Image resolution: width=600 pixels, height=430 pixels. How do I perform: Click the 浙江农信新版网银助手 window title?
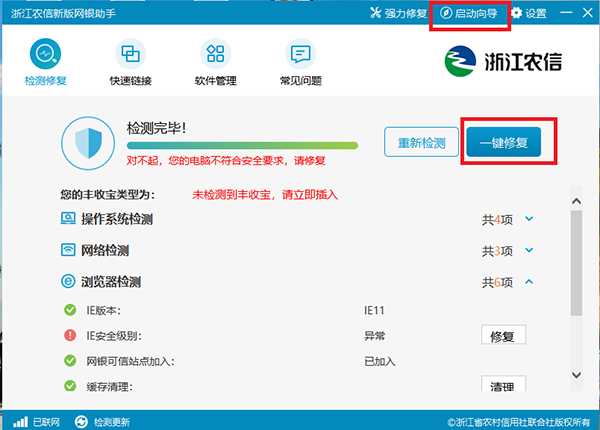(63, 13)
